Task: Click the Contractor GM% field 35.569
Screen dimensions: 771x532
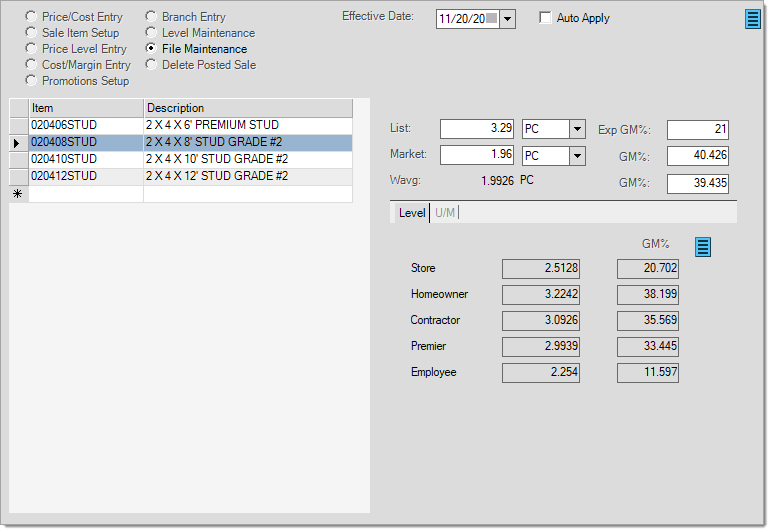Action: coord(648,321)
